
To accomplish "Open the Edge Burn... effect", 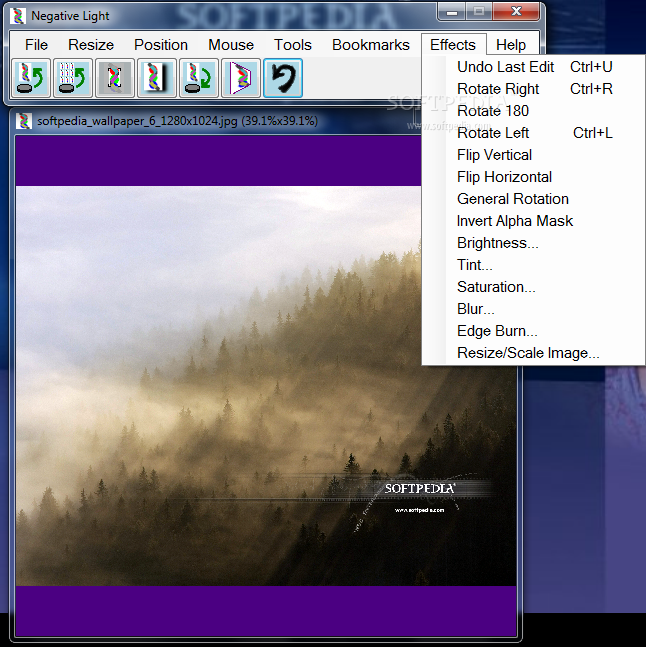I will pyautogui.click(x=533, y=331).
